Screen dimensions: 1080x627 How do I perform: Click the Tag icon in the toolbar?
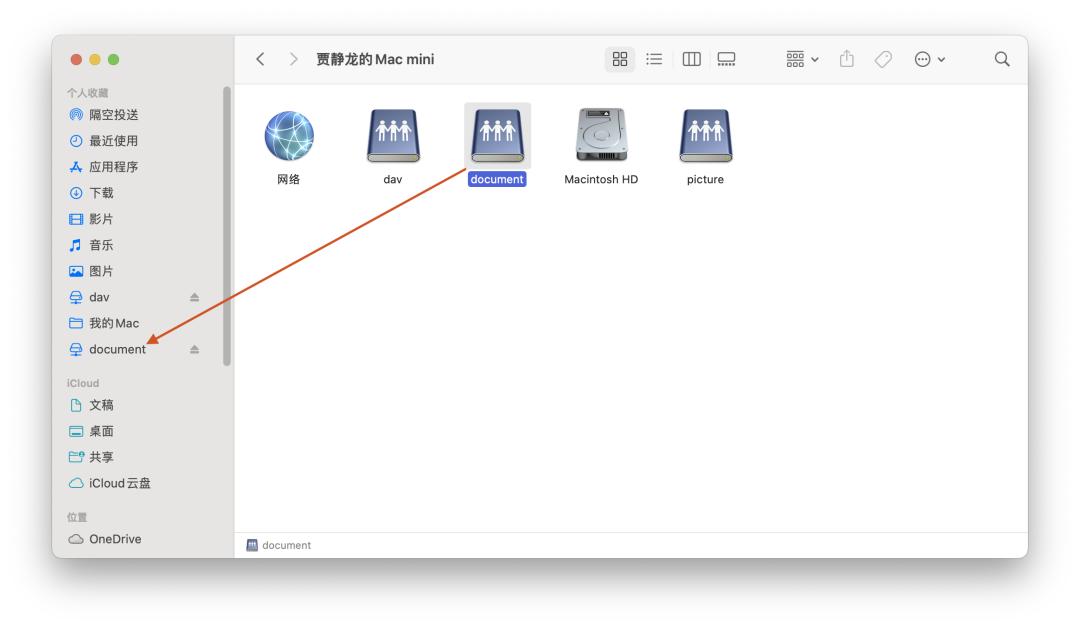[x=884, y=59]
